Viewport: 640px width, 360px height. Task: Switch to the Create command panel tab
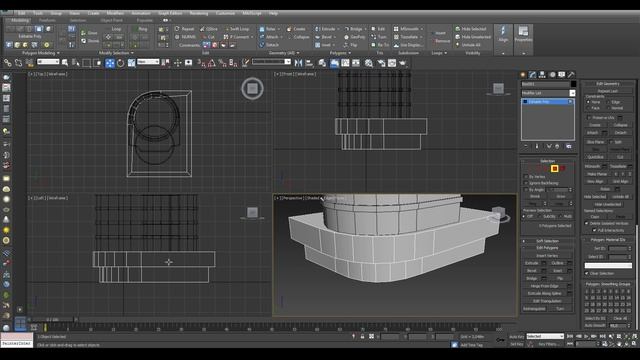point(523,74)
